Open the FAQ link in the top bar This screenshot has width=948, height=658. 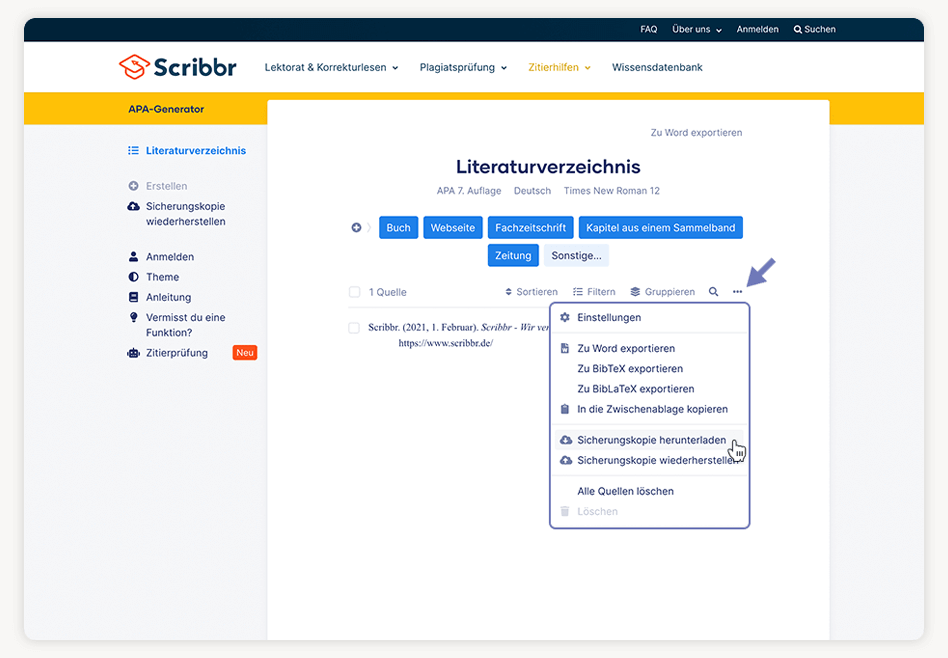tap(649, 30)
